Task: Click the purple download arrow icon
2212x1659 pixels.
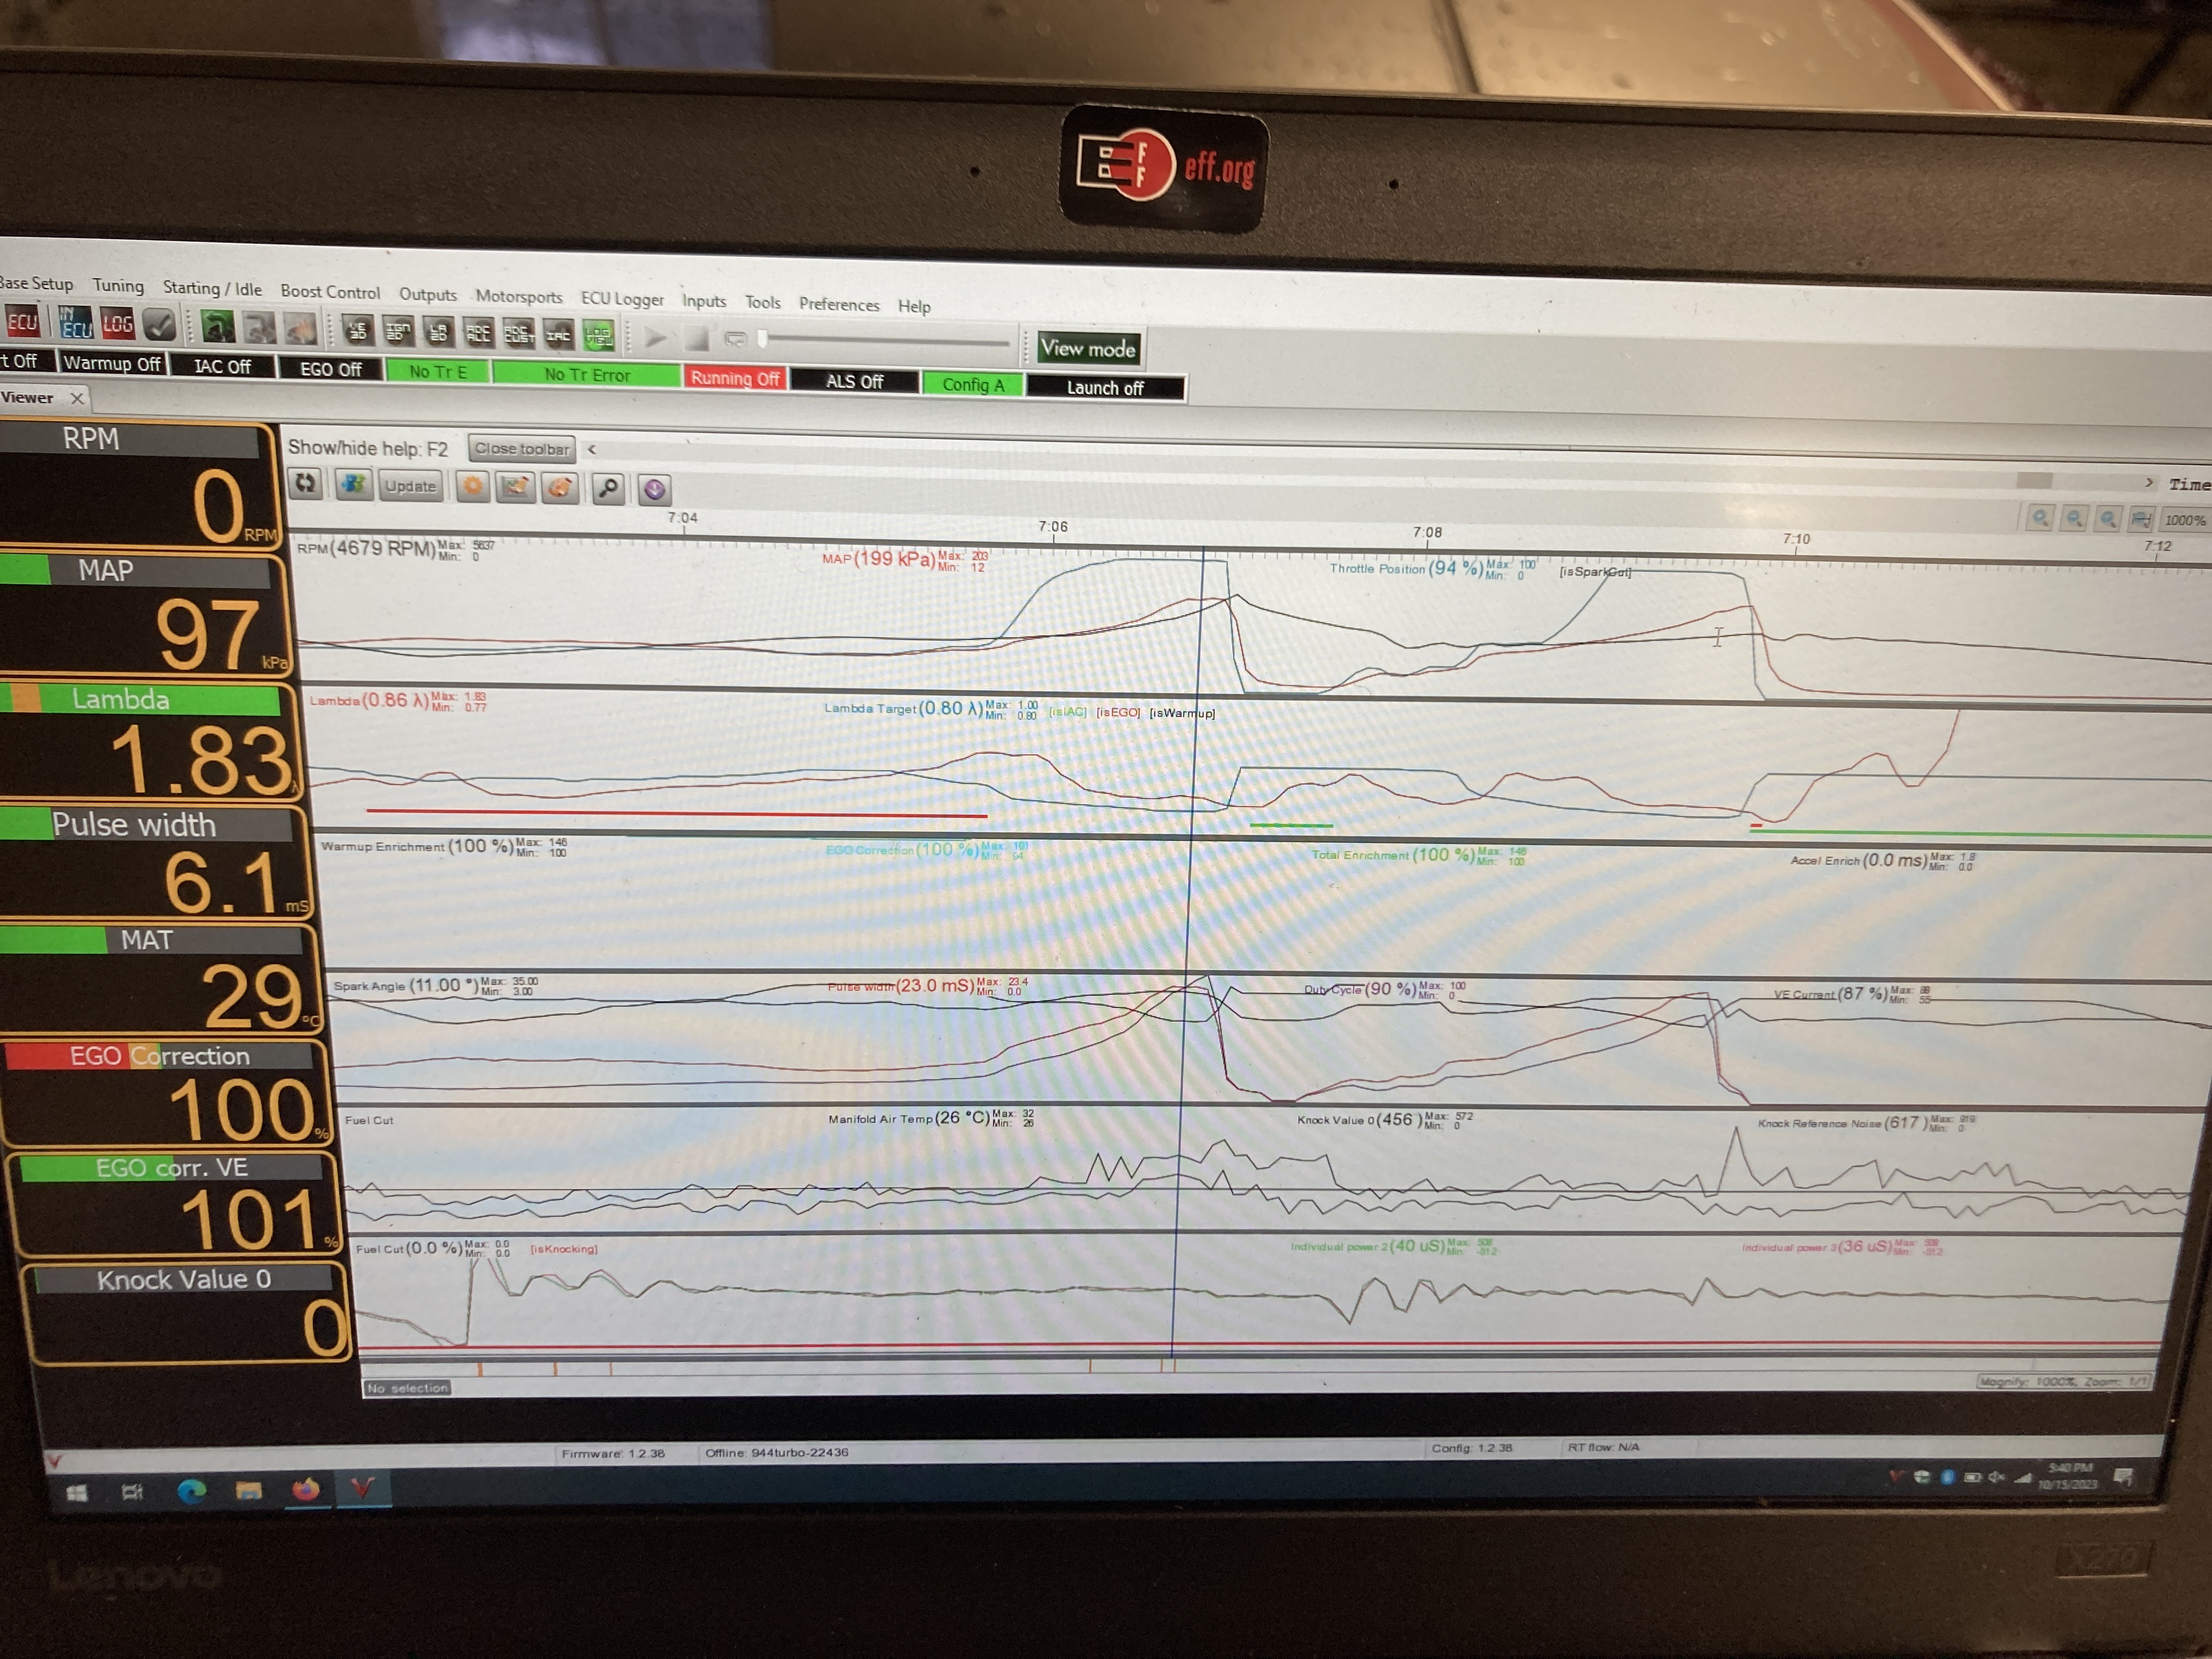Action: [x=654, y=490]
